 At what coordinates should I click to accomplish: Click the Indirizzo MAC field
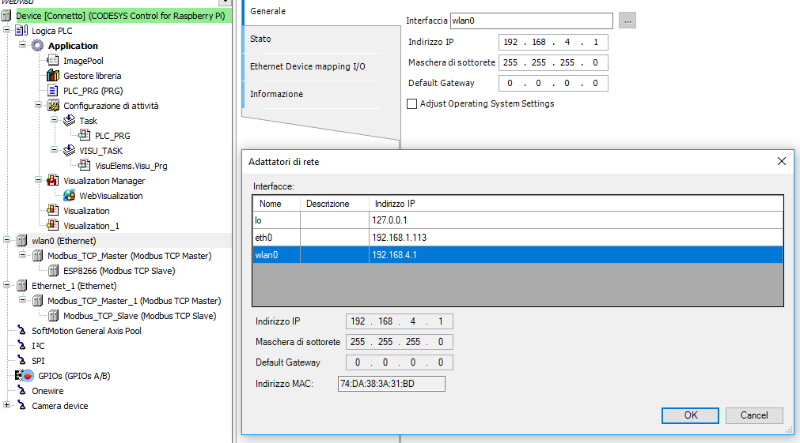coord(391,384)
